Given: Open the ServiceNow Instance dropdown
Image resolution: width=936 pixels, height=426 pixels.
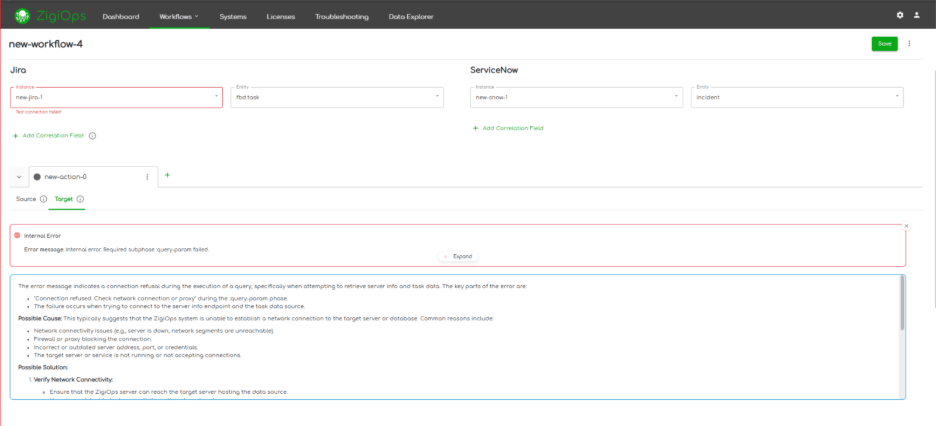Looking at the screenshot, I should (577, 97).
